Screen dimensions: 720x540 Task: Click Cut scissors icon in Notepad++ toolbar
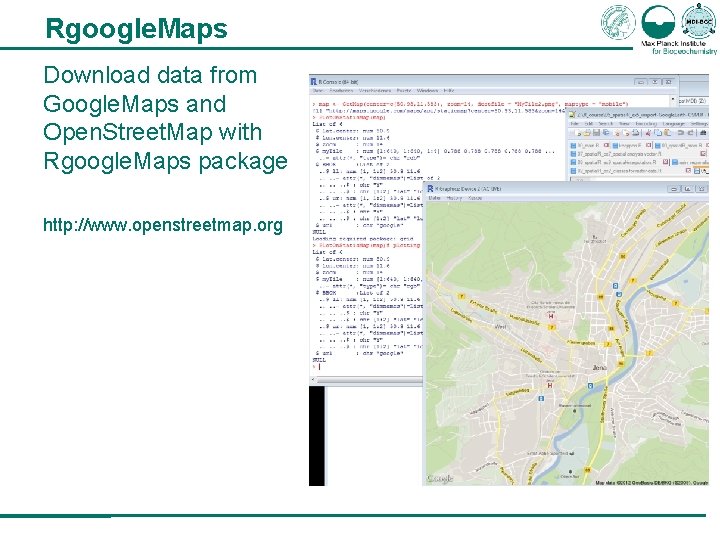tap(648, 133)
